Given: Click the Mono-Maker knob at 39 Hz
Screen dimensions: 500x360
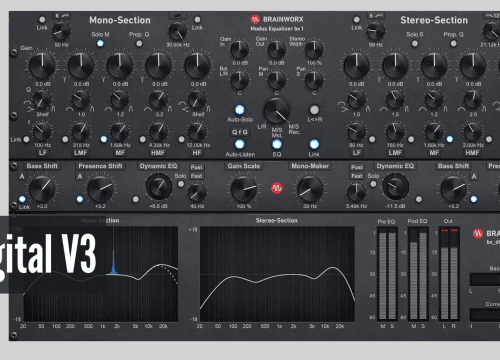Looking at the screenshot, I should (310, 189).
